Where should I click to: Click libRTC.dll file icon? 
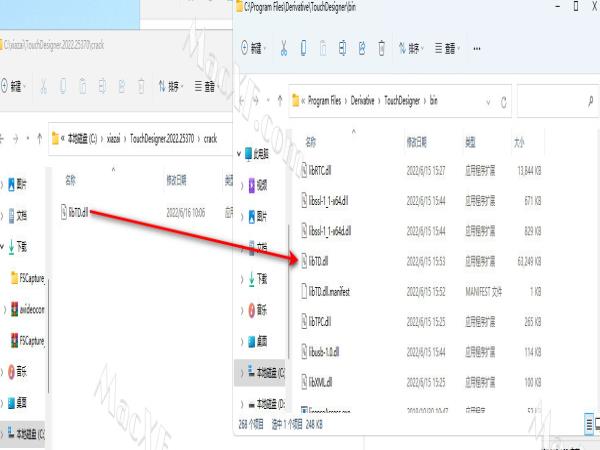tap(304, 170)
